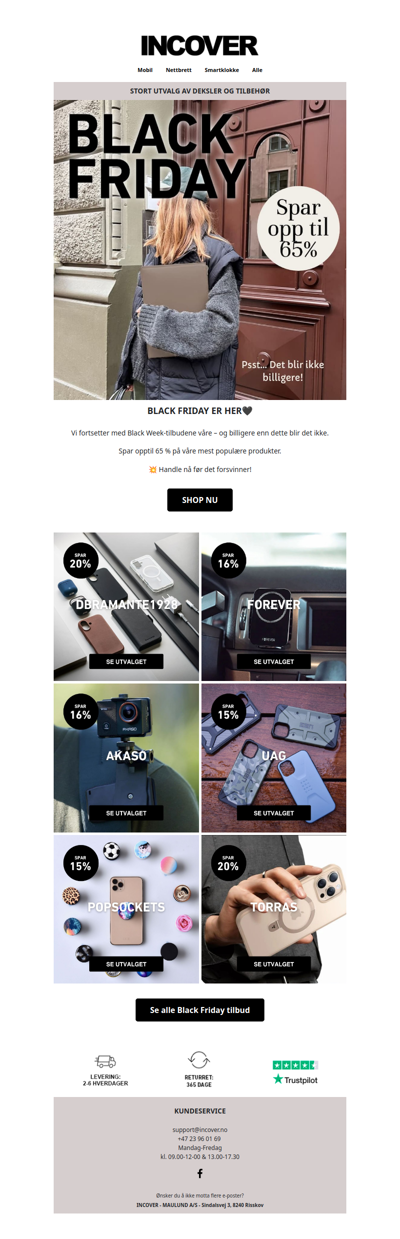The image size is (400, 1239).
Task: Click the support@incover.no email link
Action: pos(200,1129)
